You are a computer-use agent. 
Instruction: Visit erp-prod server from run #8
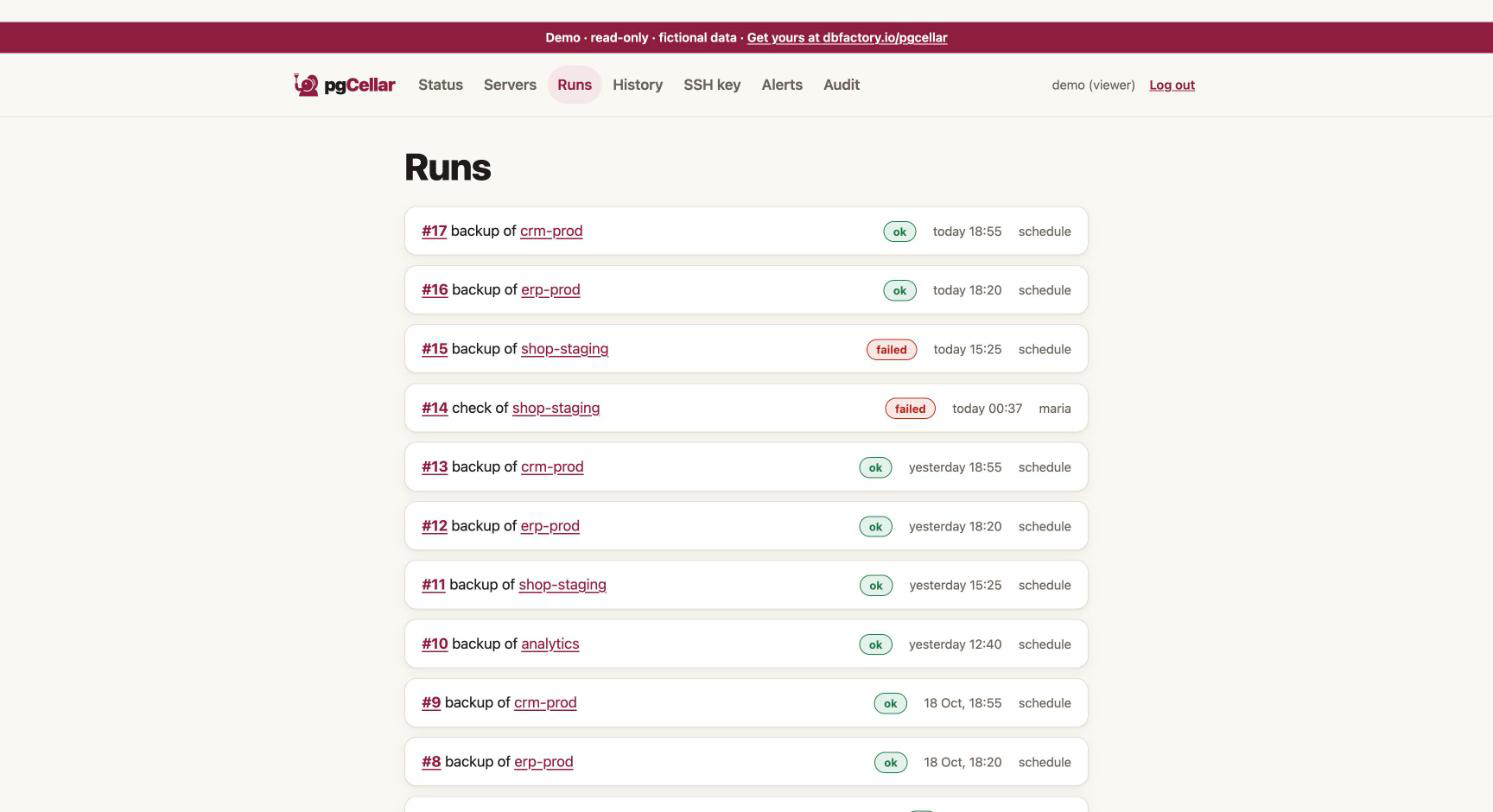tap(543, 762)
